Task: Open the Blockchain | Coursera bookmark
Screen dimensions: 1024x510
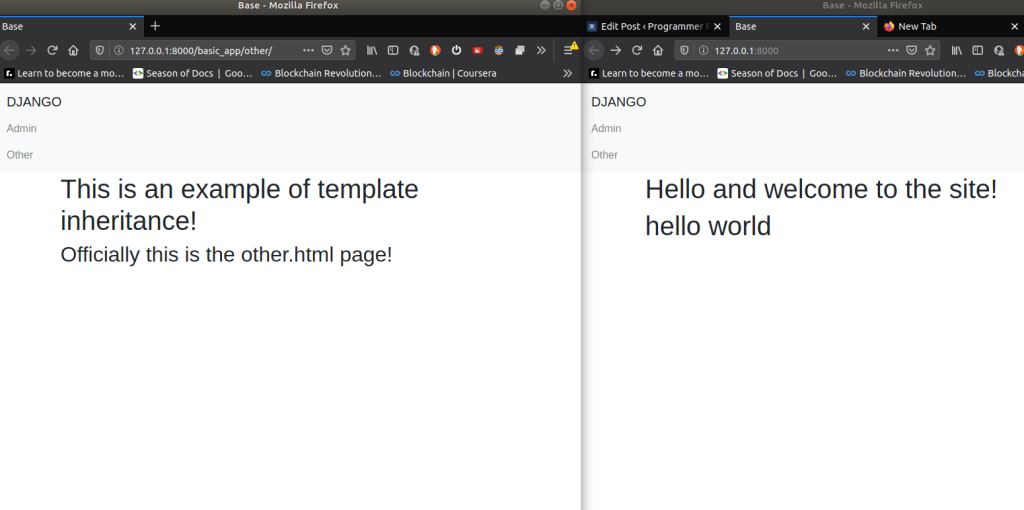Action: pos(442,73)
